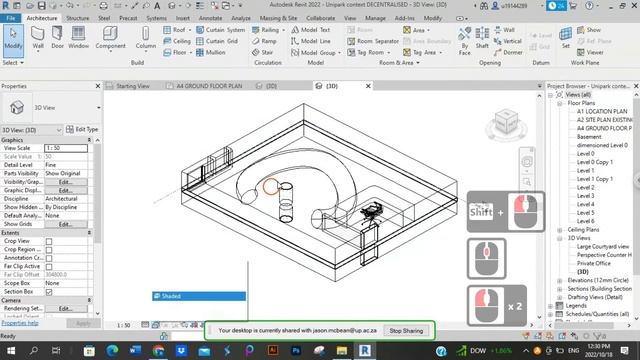Choose the Model Text tool
Image resolution: width=640 pixels, height=360 pixels.
pos(311,30)
